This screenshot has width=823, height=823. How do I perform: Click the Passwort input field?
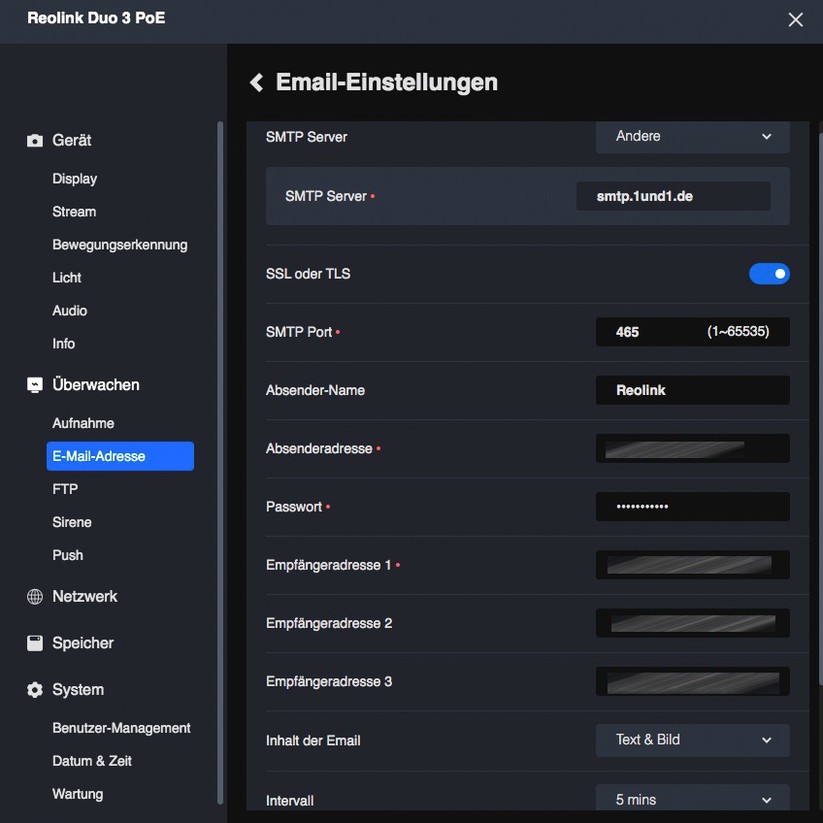coord(692,506)
